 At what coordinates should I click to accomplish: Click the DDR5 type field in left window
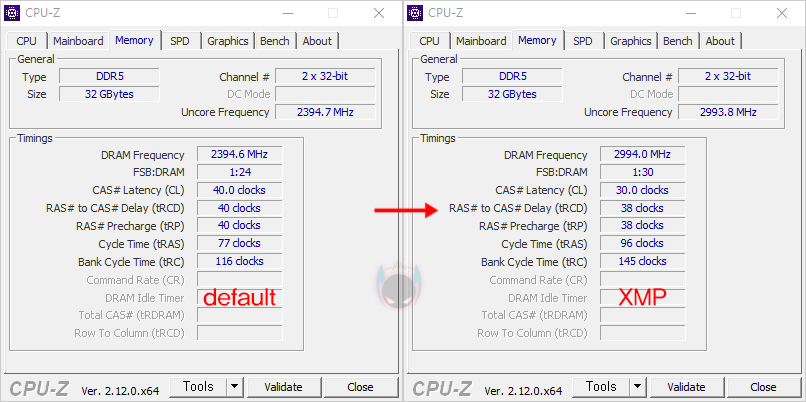(x=109, y=77)
